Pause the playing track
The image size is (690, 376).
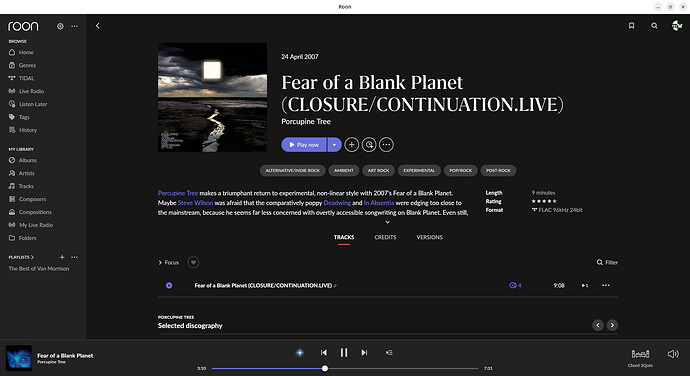pos(344,352)
